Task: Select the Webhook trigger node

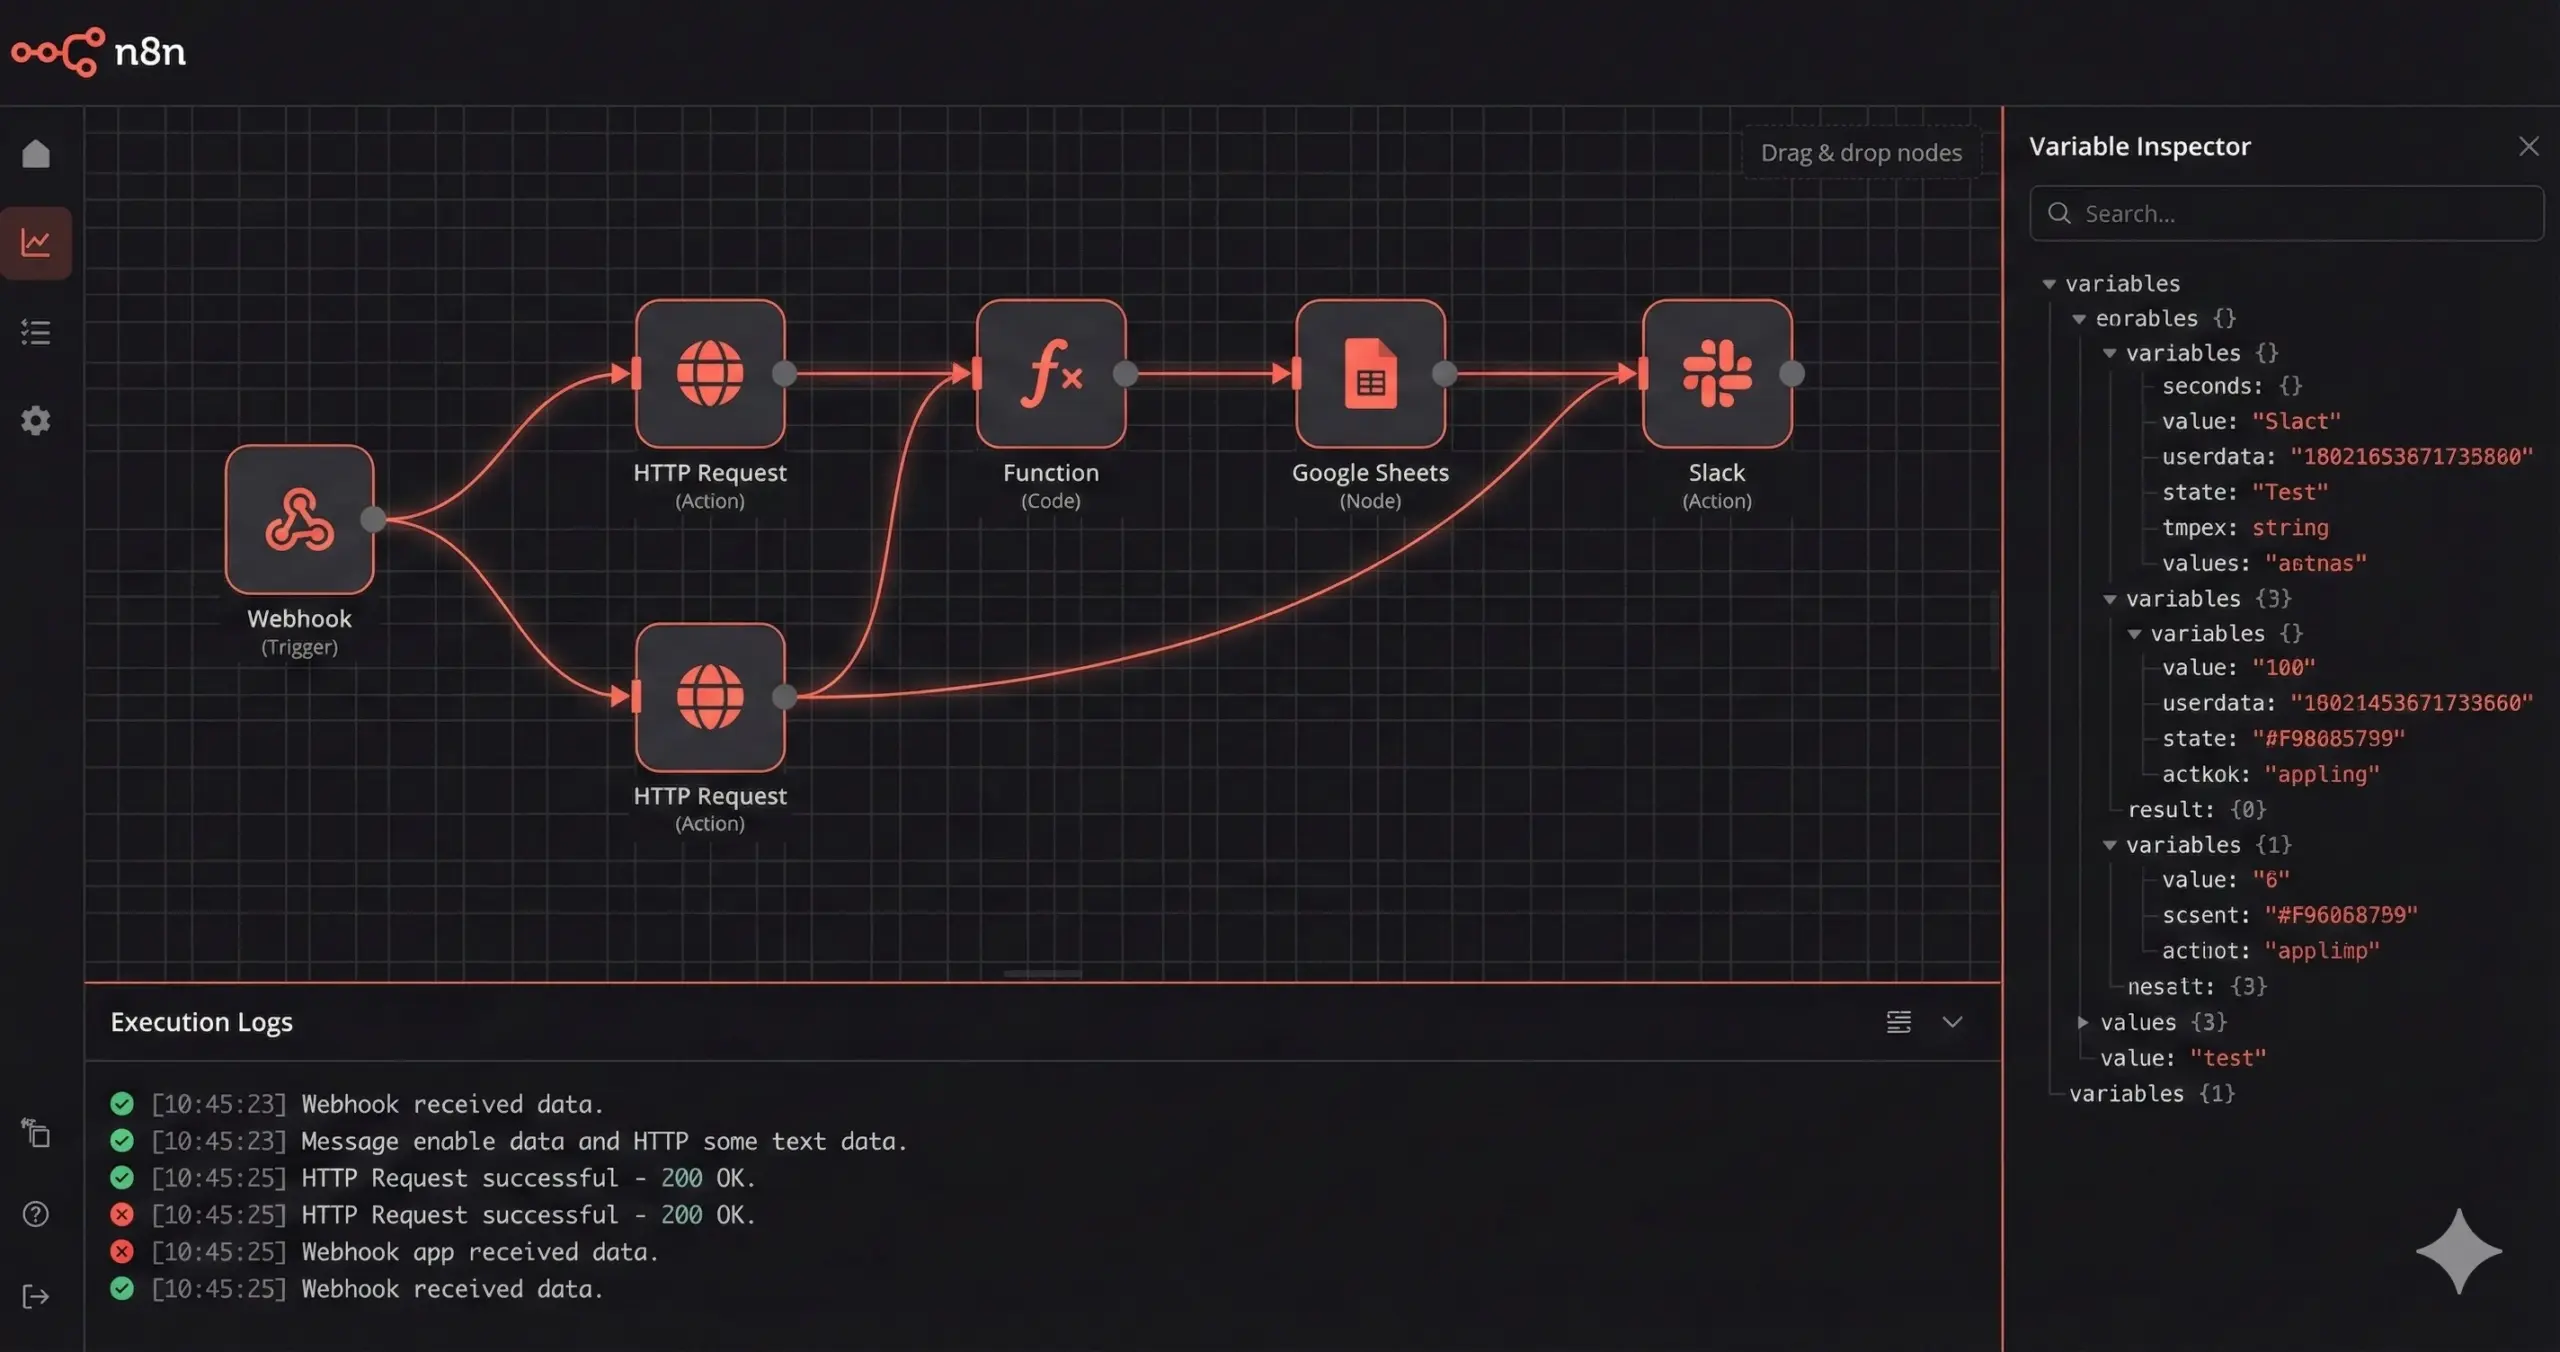Action: coord(299,519)
